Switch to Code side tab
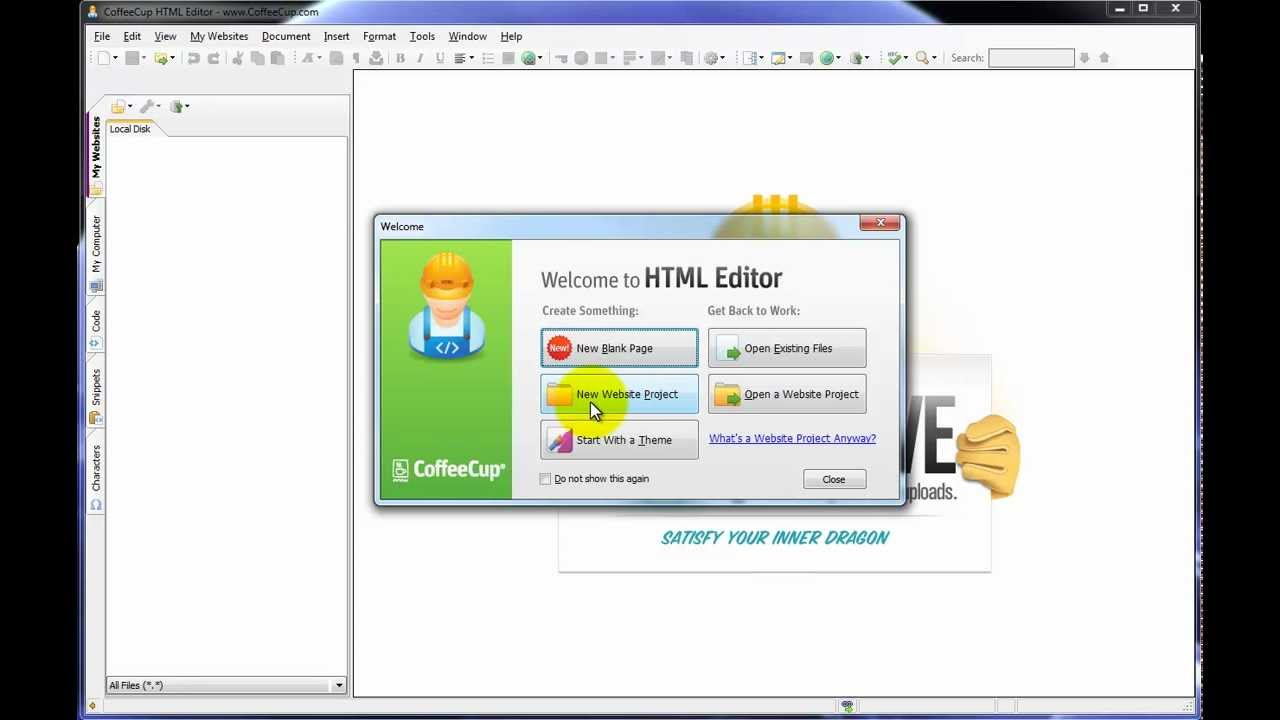1280x720 pixels. pos(96,329)
